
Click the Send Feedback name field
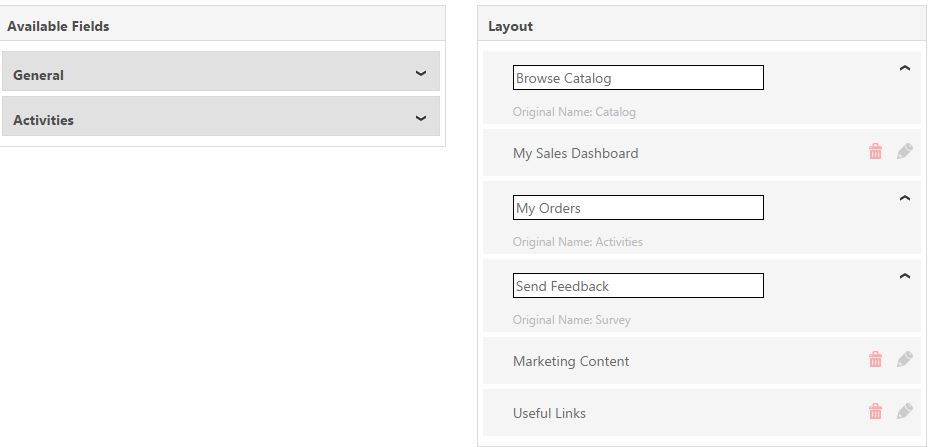pyautogui.click(x=638, y=286)
